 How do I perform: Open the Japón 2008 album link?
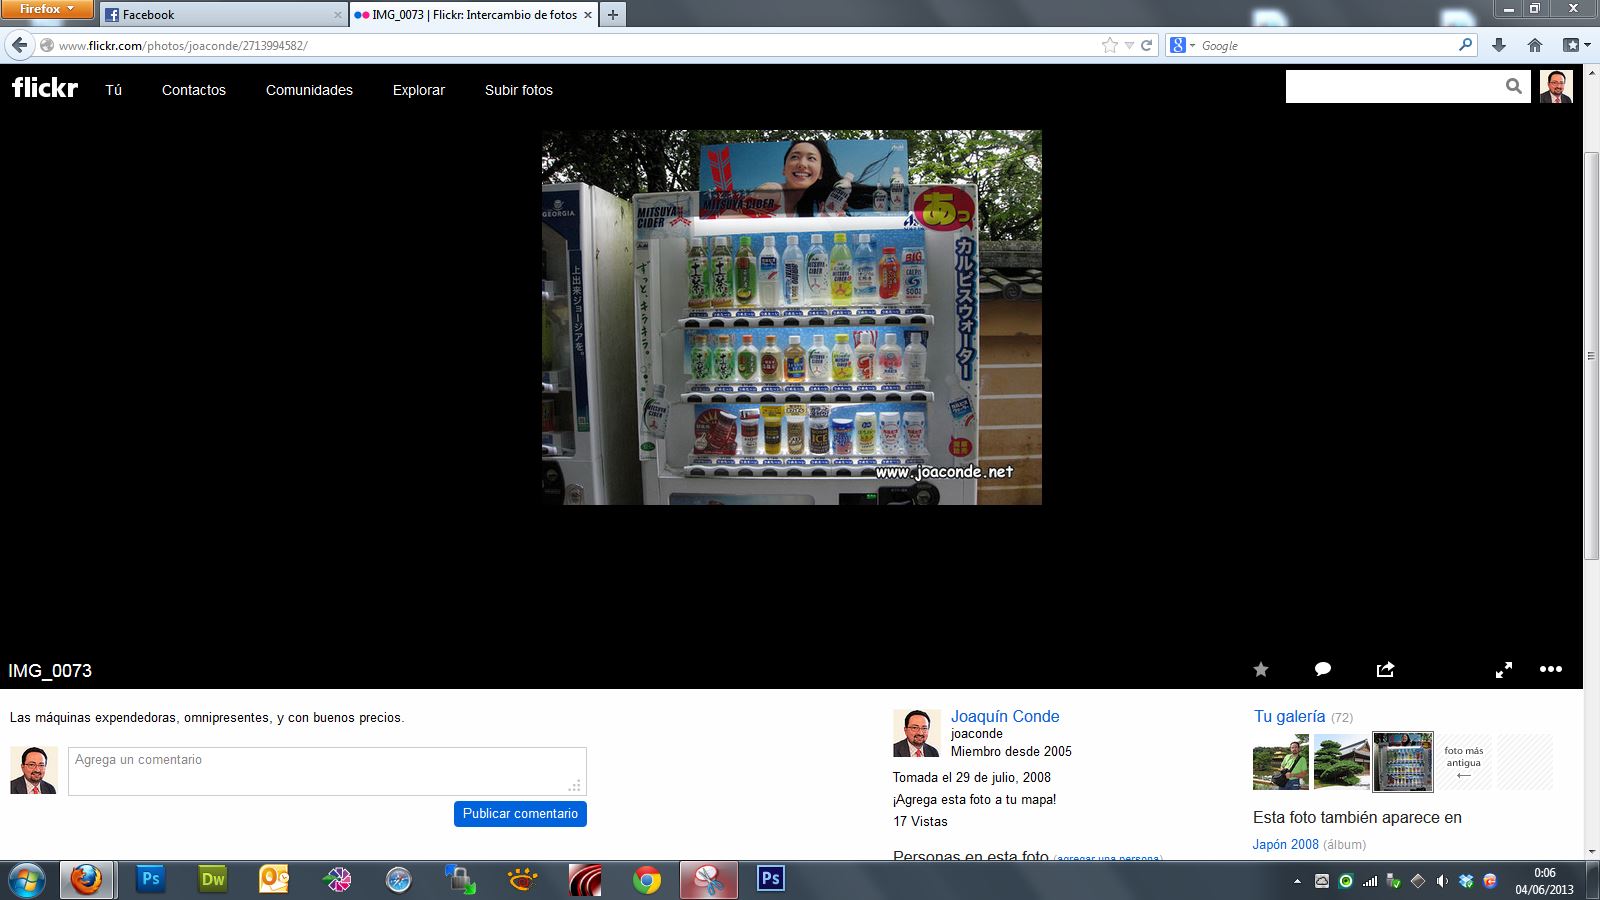(x=1286, y=844)
